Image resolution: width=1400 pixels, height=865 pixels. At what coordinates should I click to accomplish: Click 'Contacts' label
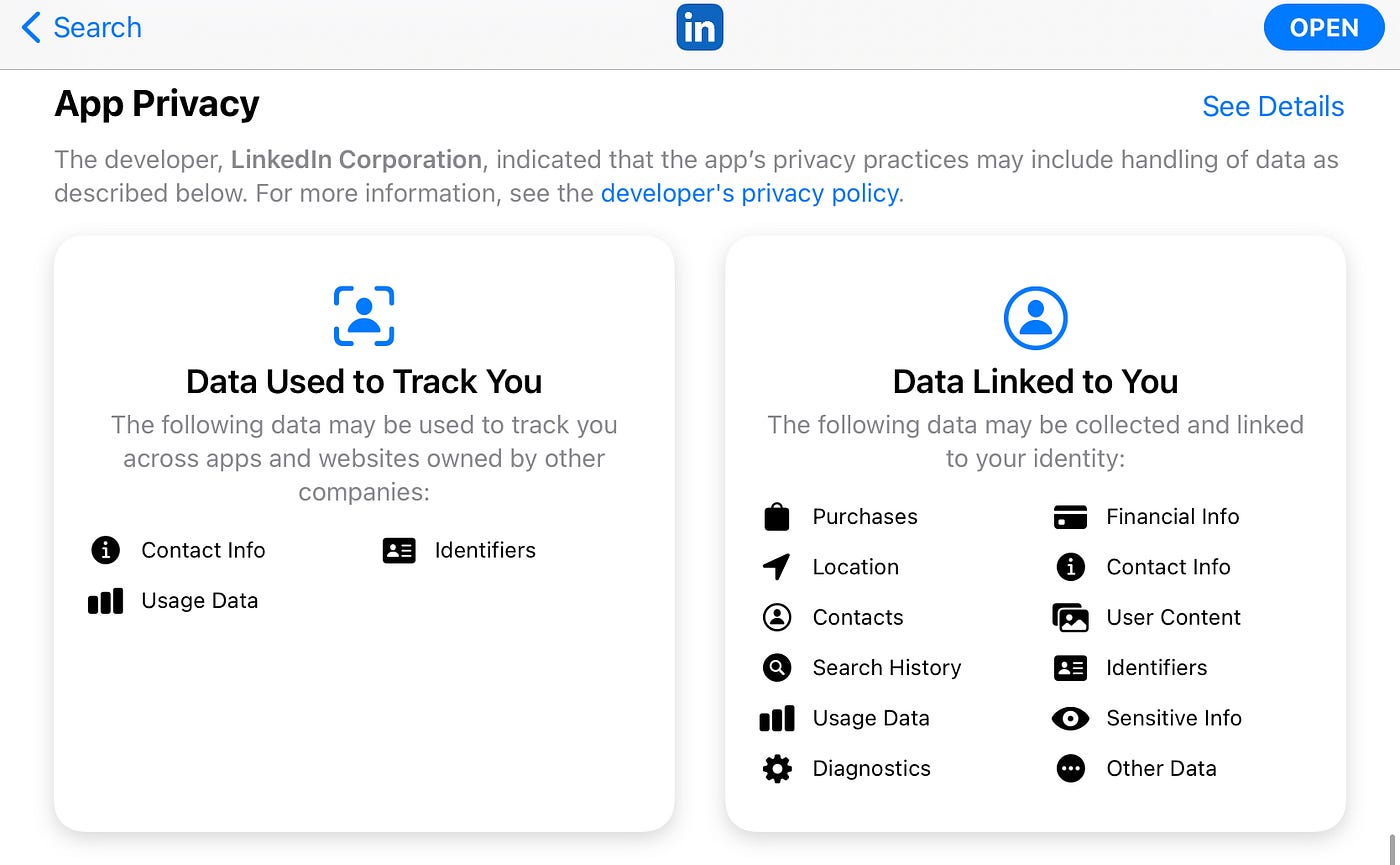[x=858, y=617]
